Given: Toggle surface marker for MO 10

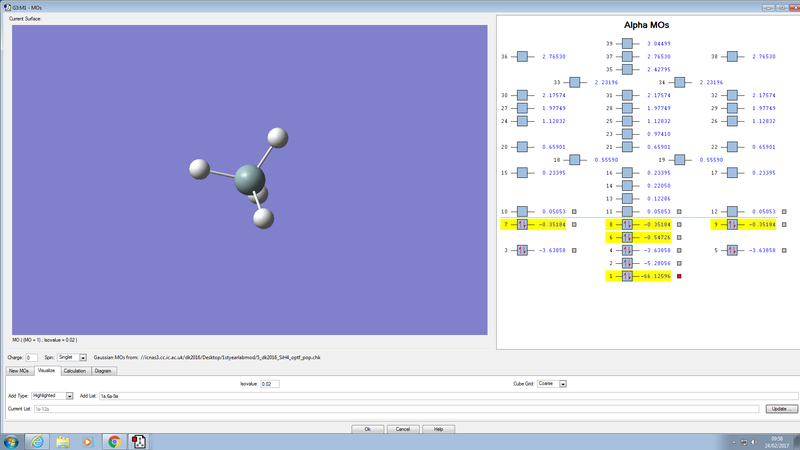Looking at the screenshot, I should (574, 211).
